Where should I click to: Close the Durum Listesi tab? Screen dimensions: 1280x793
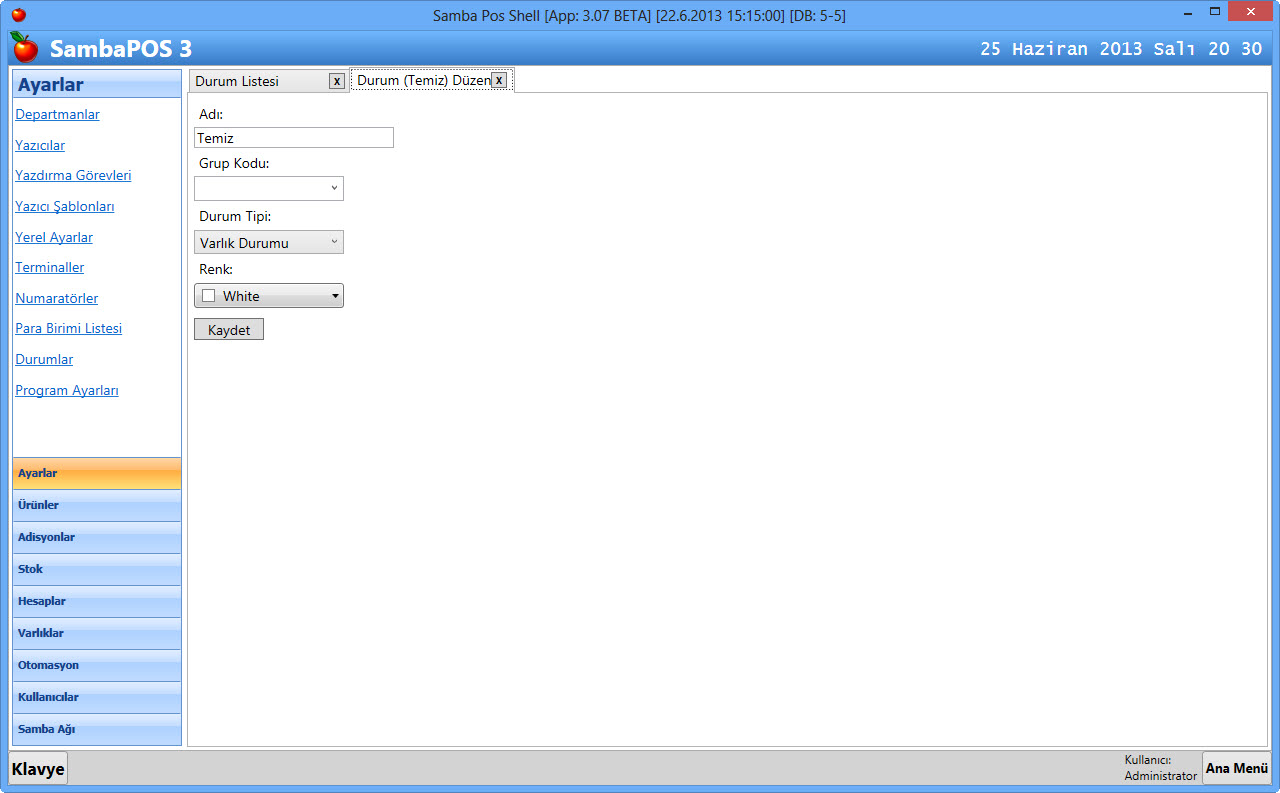point(337,81)
